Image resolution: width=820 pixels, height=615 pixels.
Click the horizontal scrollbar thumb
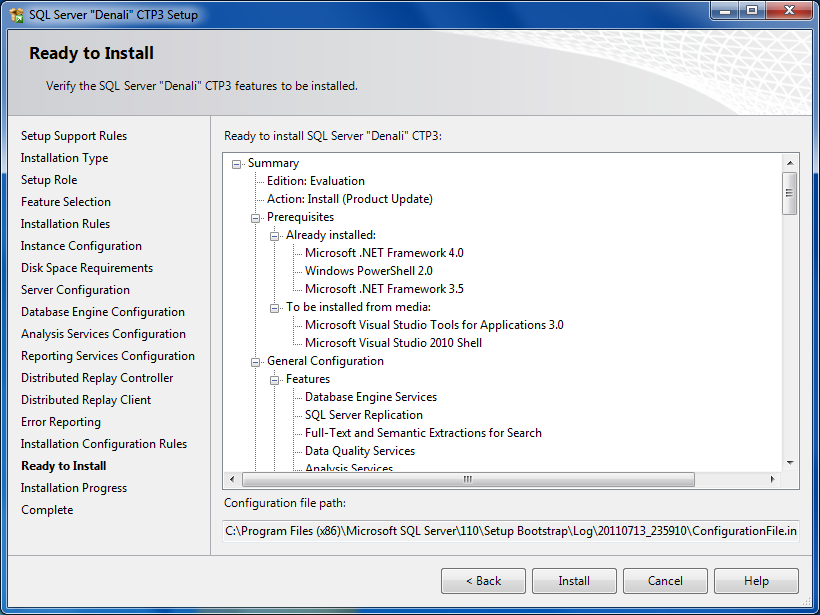pyautogui.click(x=468, y=479)
